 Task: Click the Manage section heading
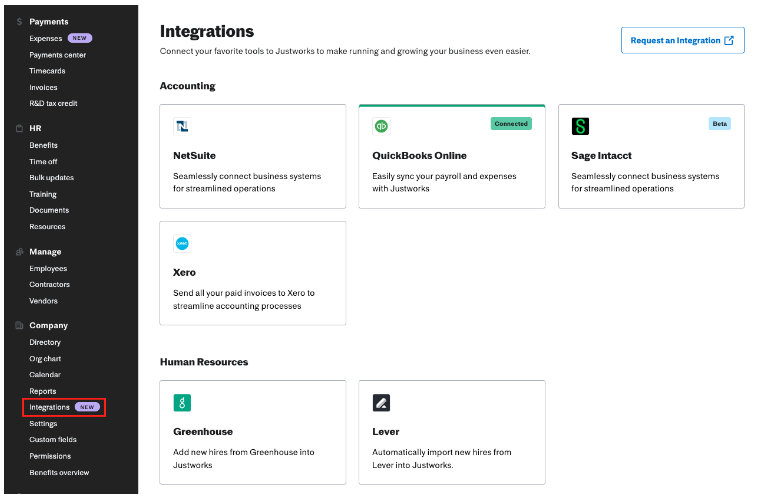(x=45, y=252)
